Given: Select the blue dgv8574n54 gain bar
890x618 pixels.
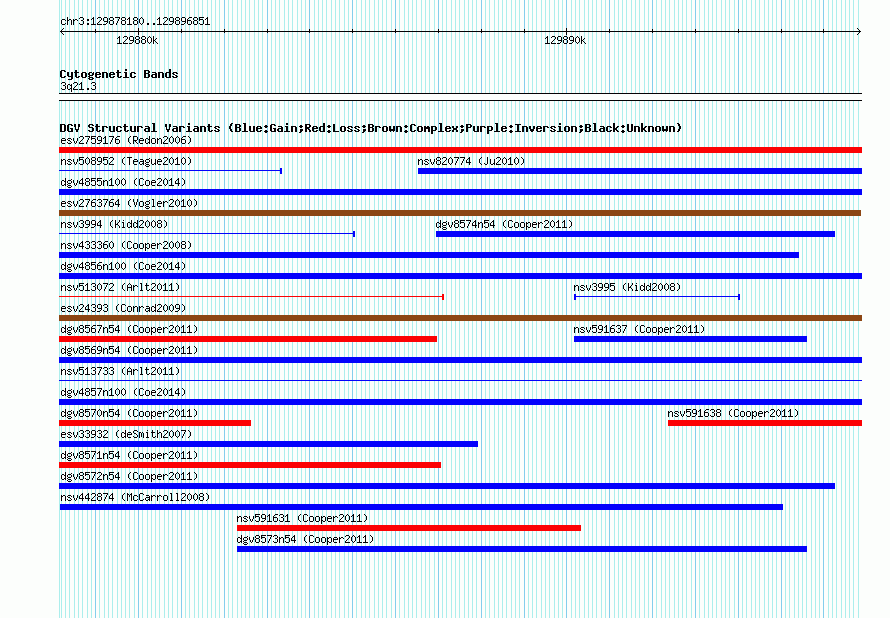Looking at the screenshot, I should click(x=635, y=234).
